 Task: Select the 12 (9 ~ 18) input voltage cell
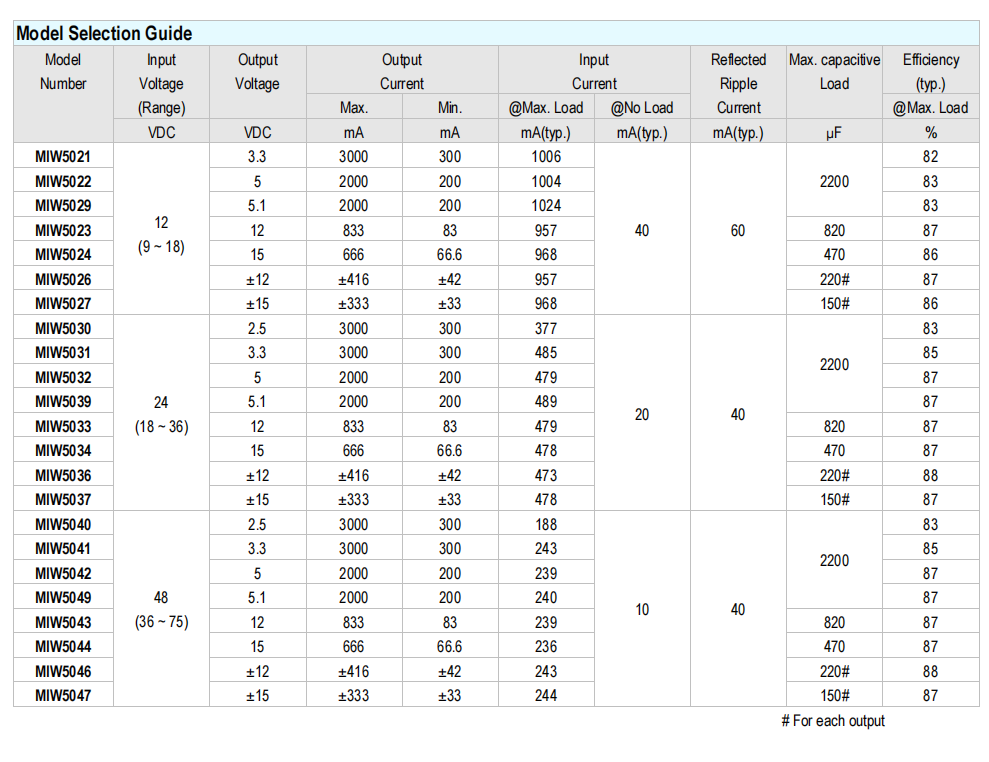click(161, 232)
